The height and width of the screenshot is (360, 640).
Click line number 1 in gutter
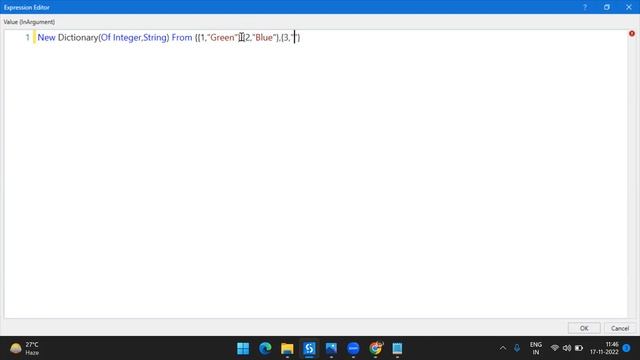point(27,38)
